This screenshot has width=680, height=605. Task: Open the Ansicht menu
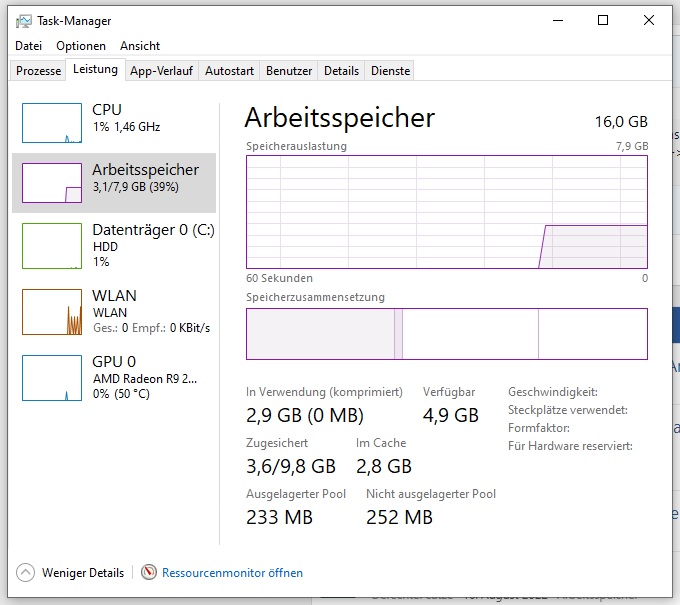coord(140,46)
